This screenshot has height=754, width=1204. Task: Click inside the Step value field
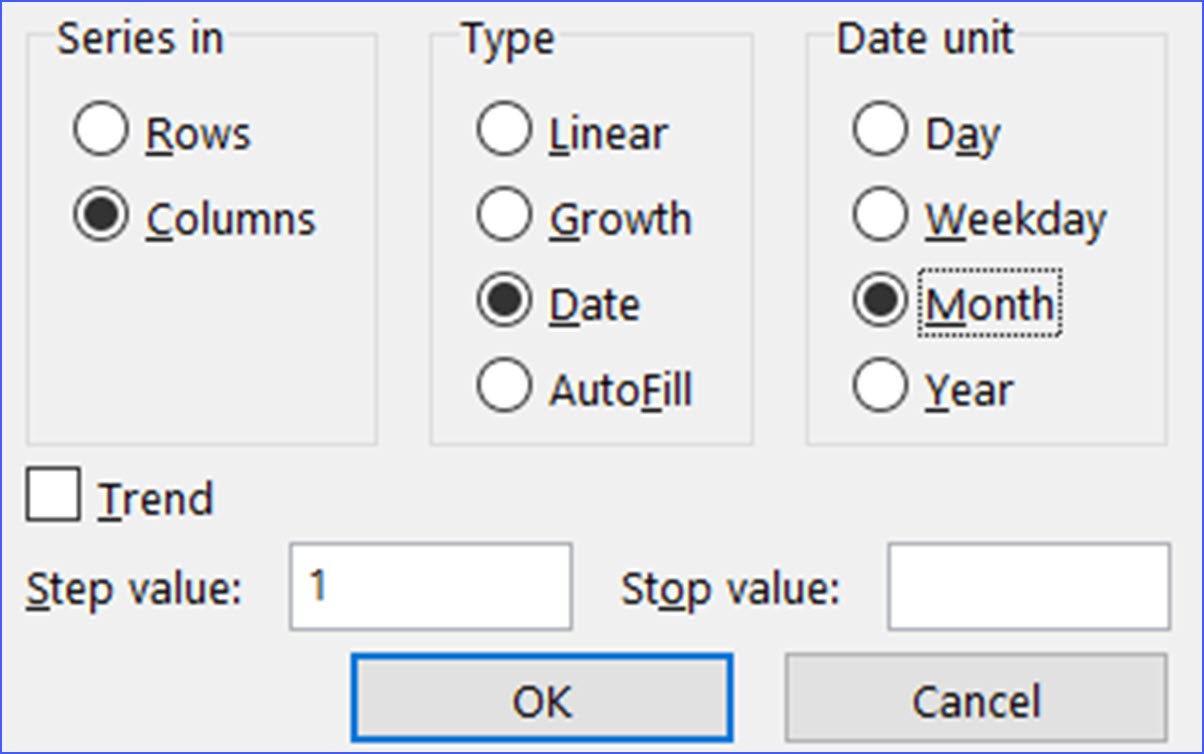click(430, 588)
